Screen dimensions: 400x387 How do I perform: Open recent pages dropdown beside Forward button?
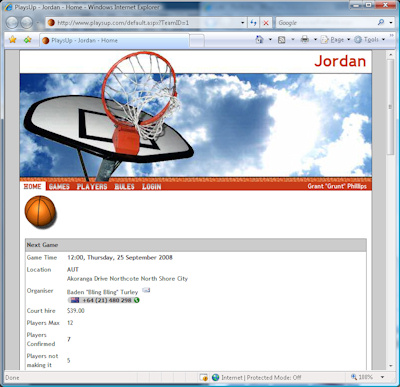(x=38, y=23)
